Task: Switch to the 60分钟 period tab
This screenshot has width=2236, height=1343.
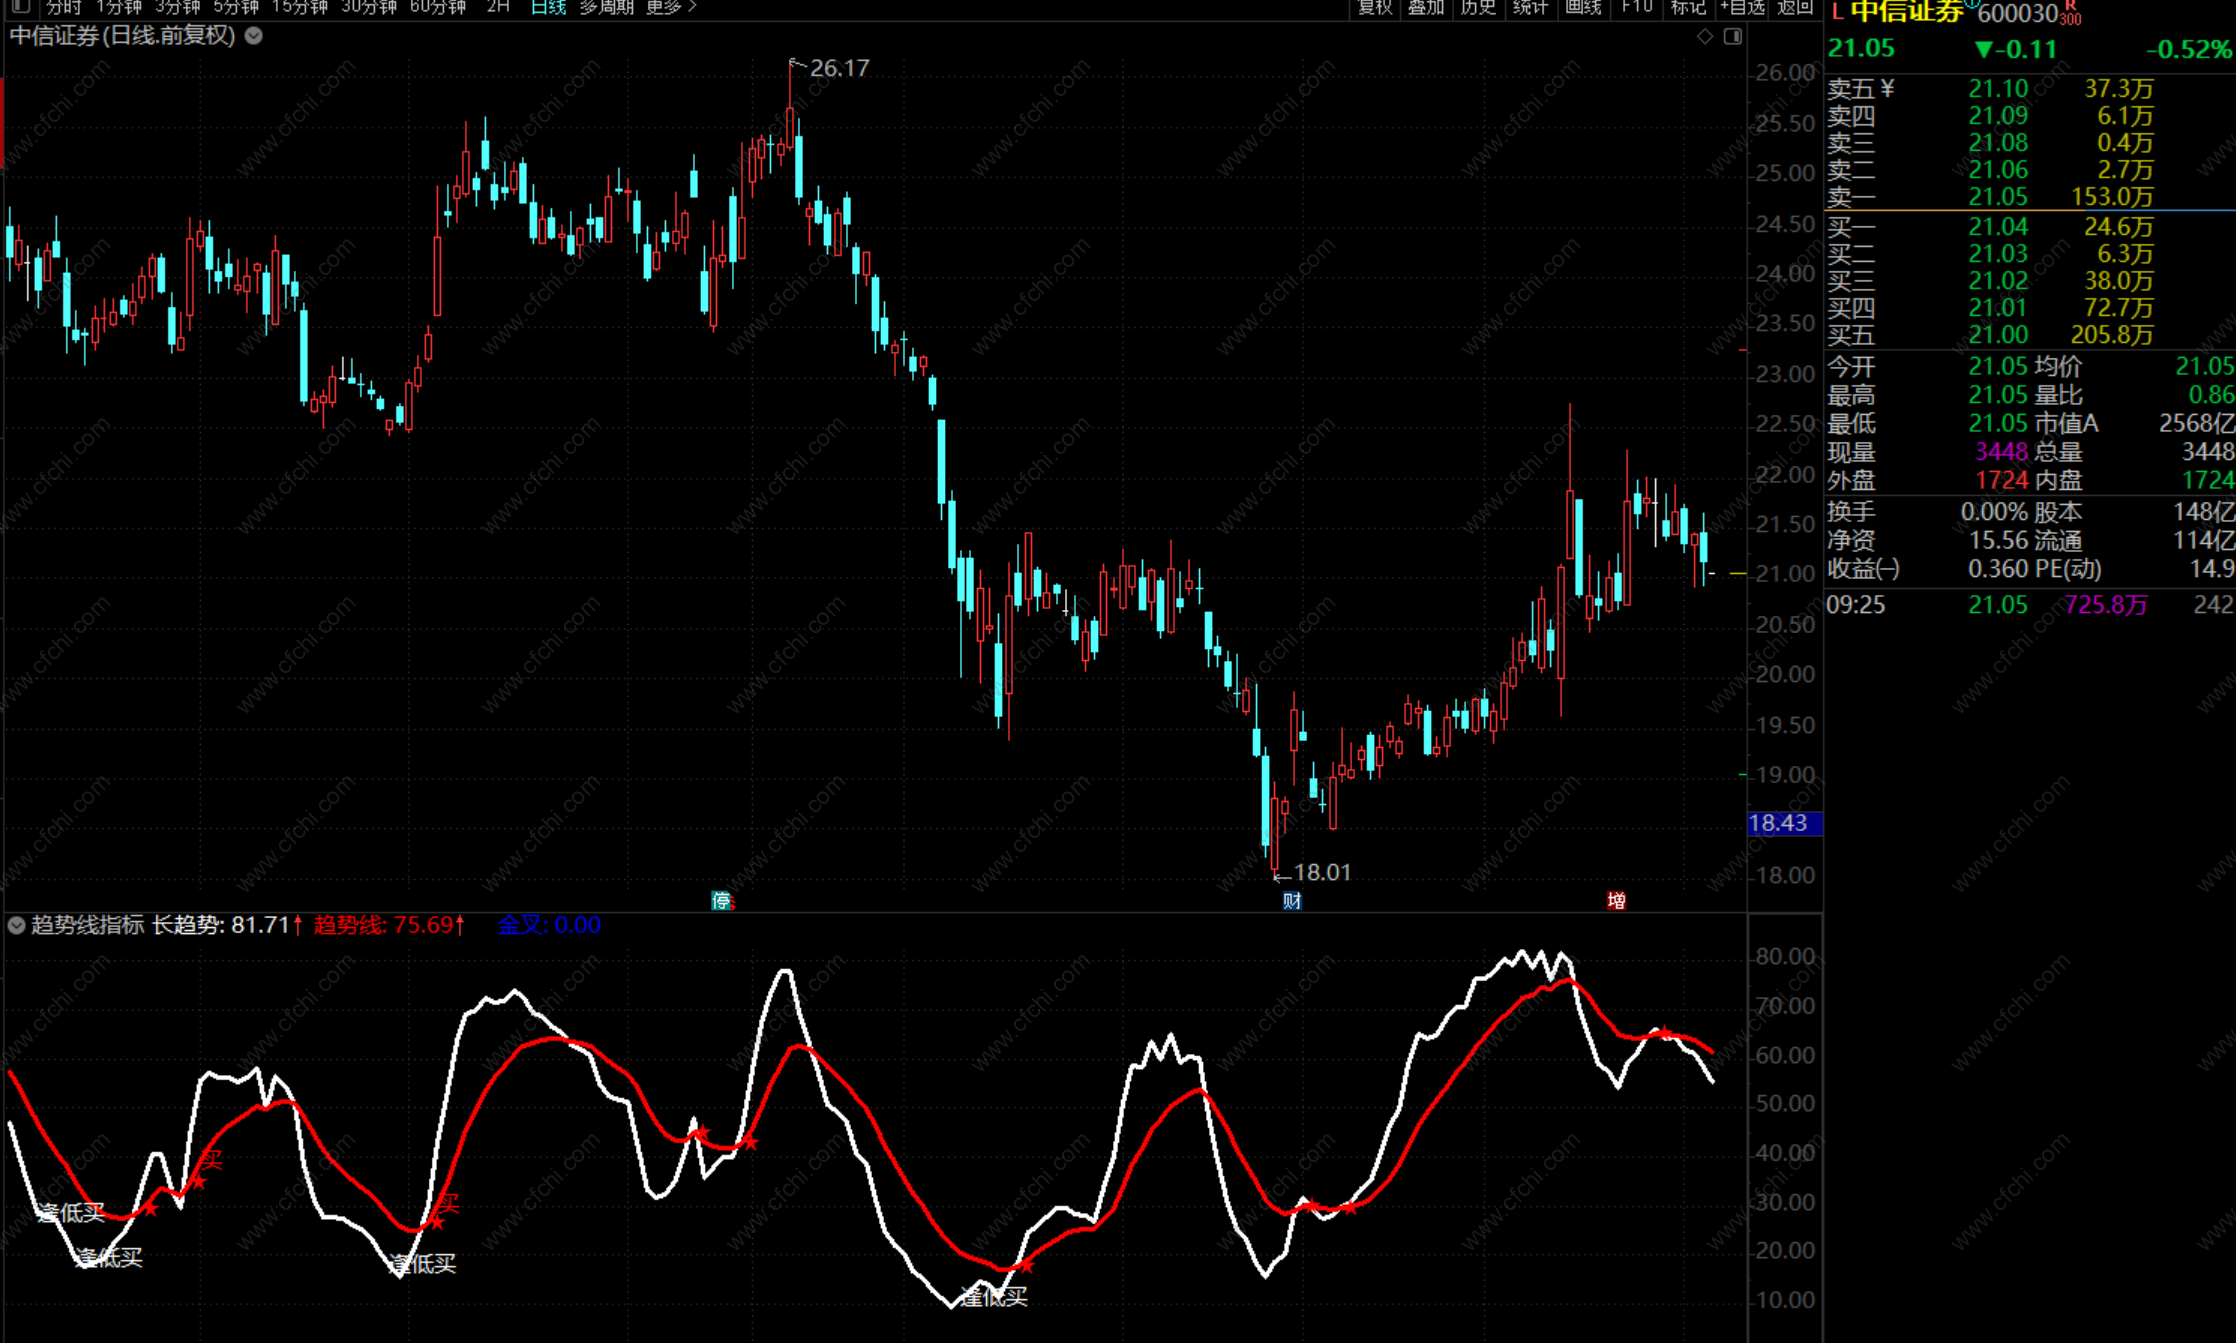Action: tap(438, 6)
